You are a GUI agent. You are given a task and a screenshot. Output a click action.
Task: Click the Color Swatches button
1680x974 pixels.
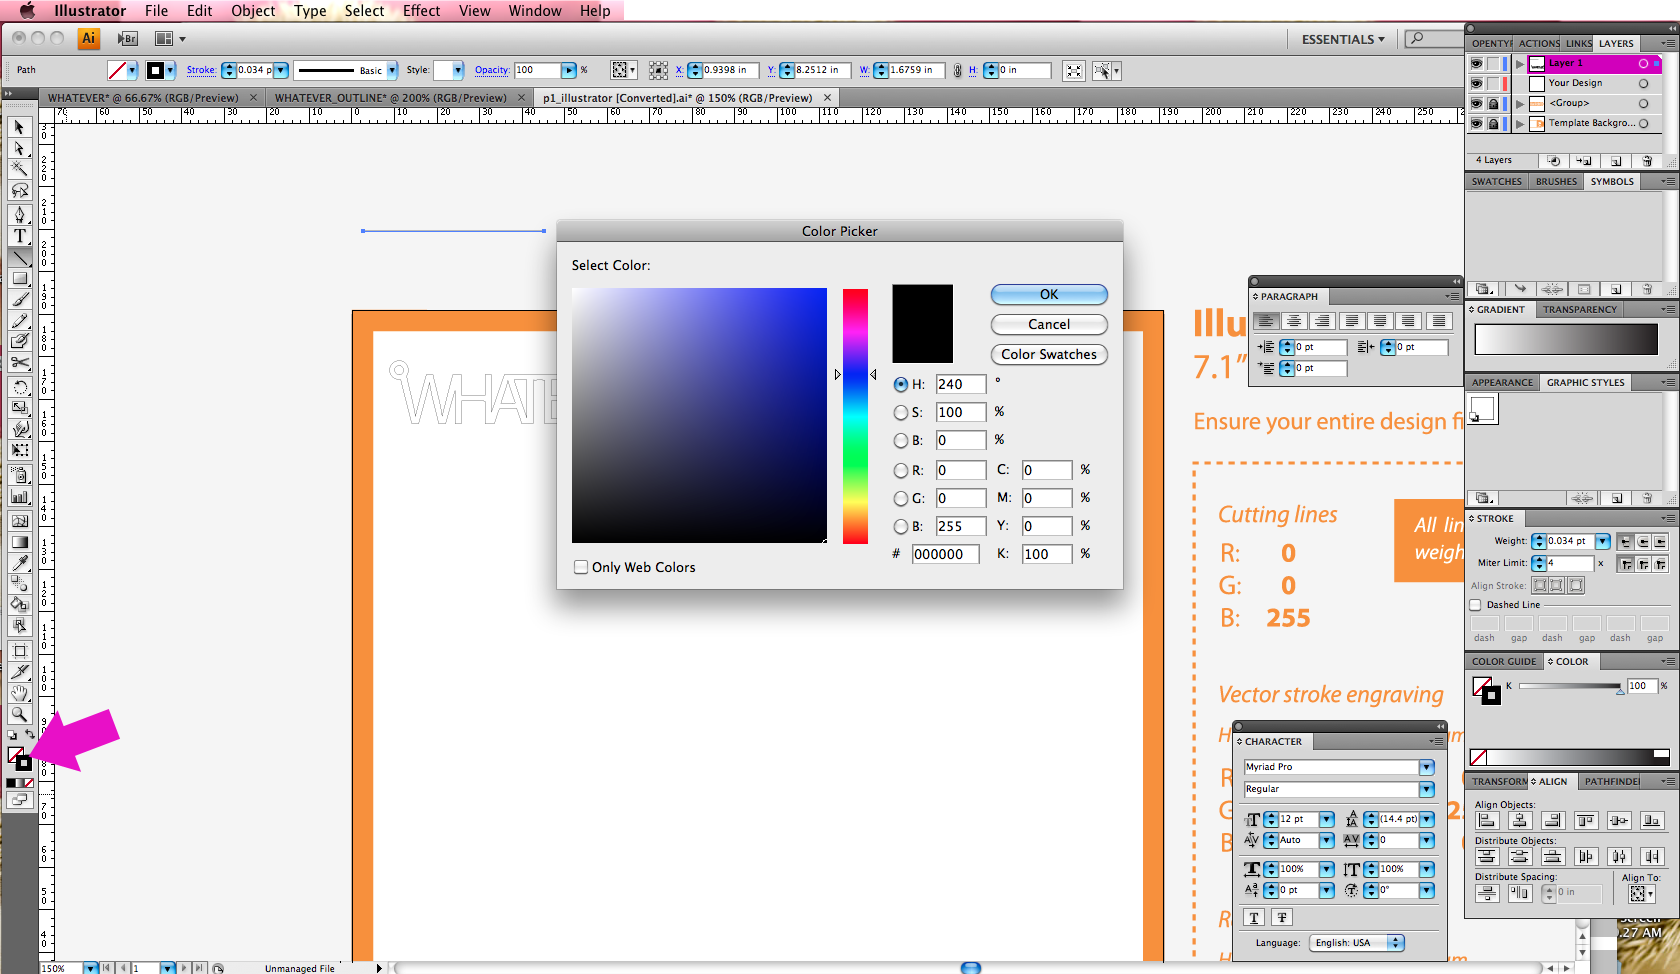pyautogui.click(x=1049, y=354)
